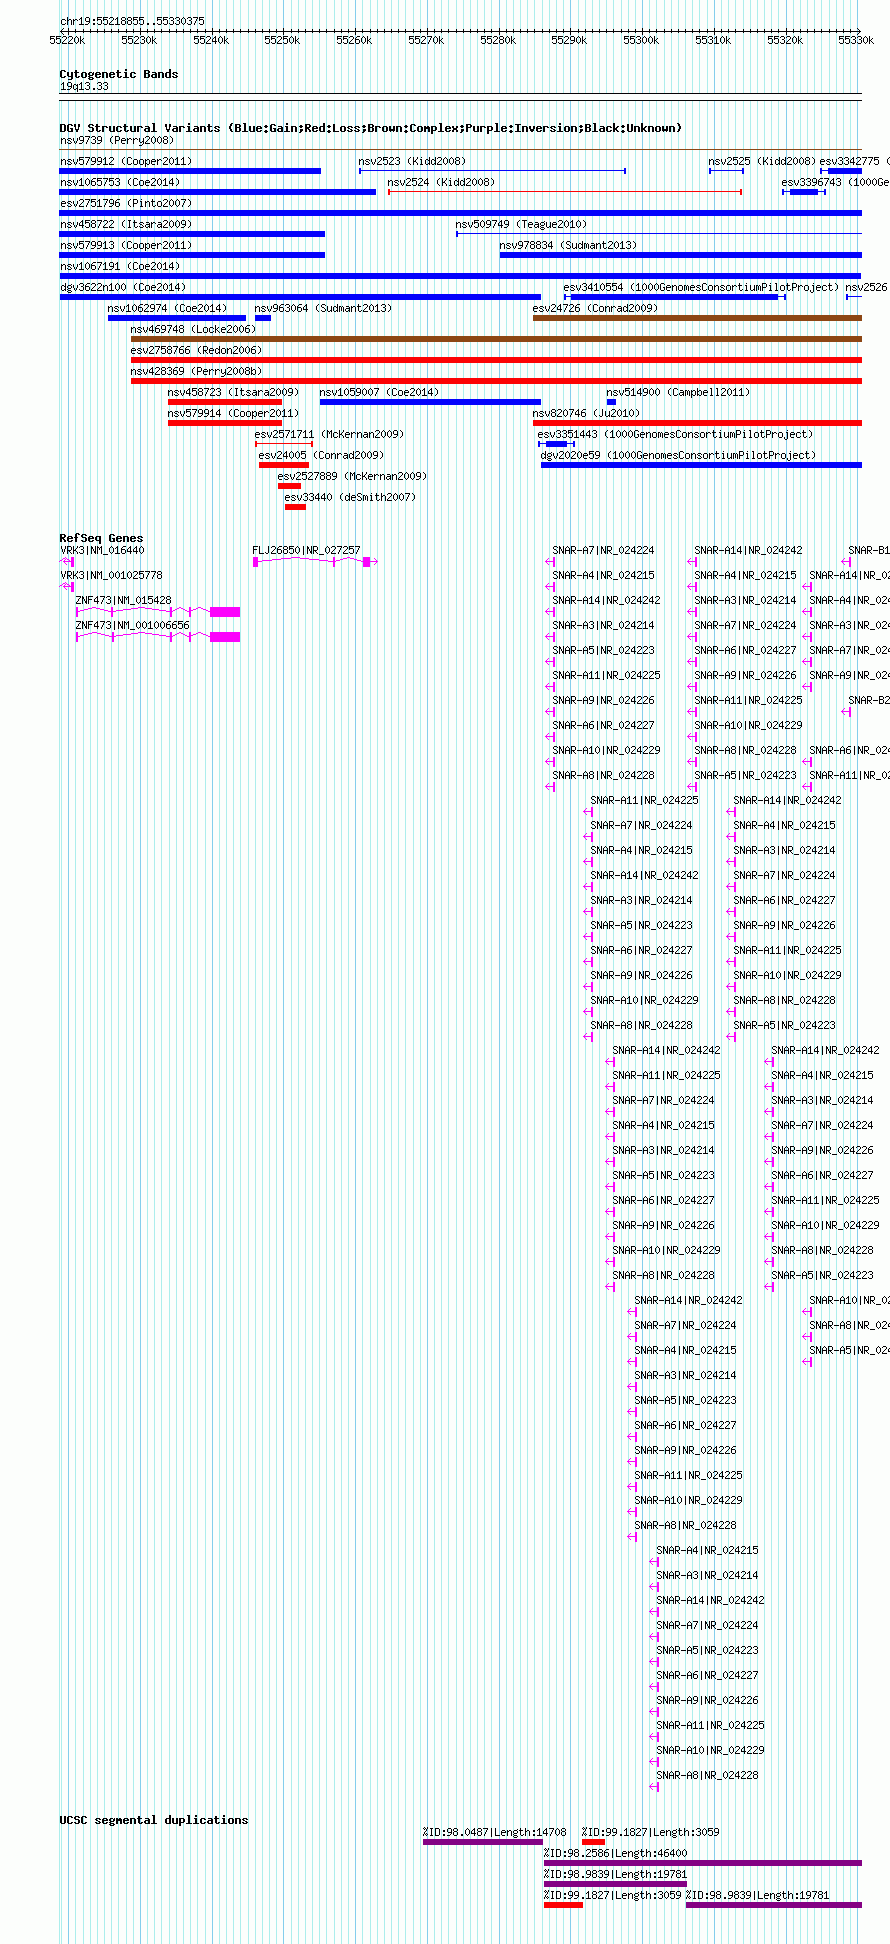Click the nsv978834 (Sudmant2013) variant
This screenshot has width=890, height=1944.
click(x=681, y=255)
